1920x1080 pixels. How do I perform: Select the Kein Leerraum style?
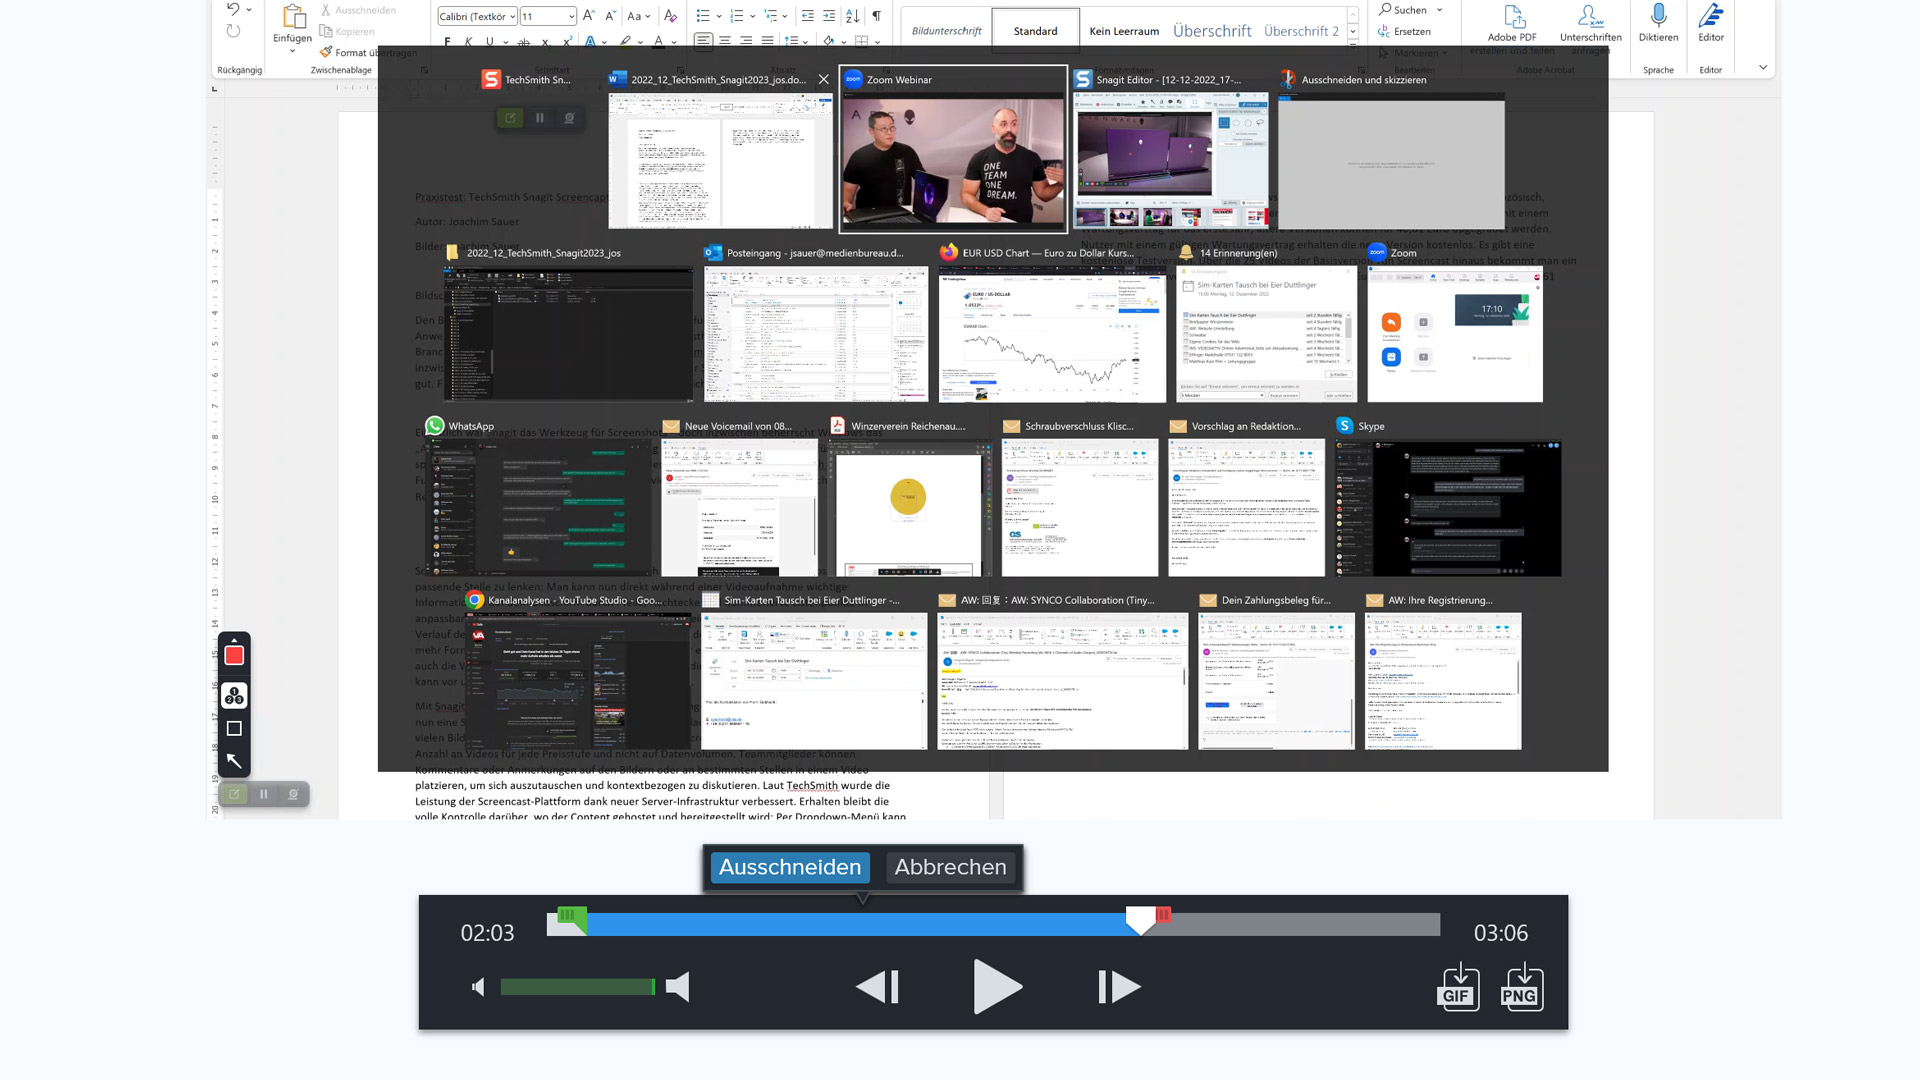pyautogui.click(x=1124, y=31)
